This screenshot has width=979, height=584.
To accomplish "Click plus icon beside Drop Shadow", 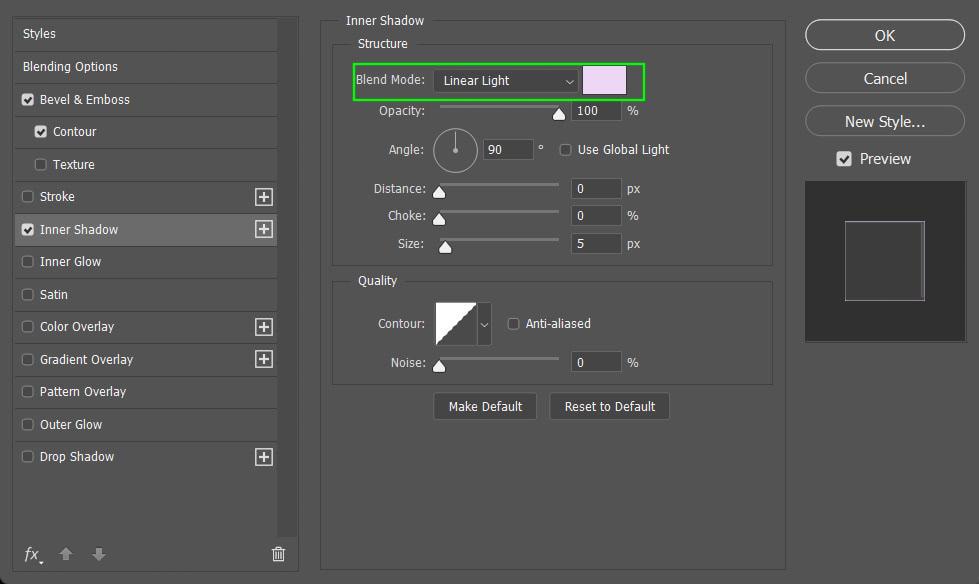I will pos(263,457).
